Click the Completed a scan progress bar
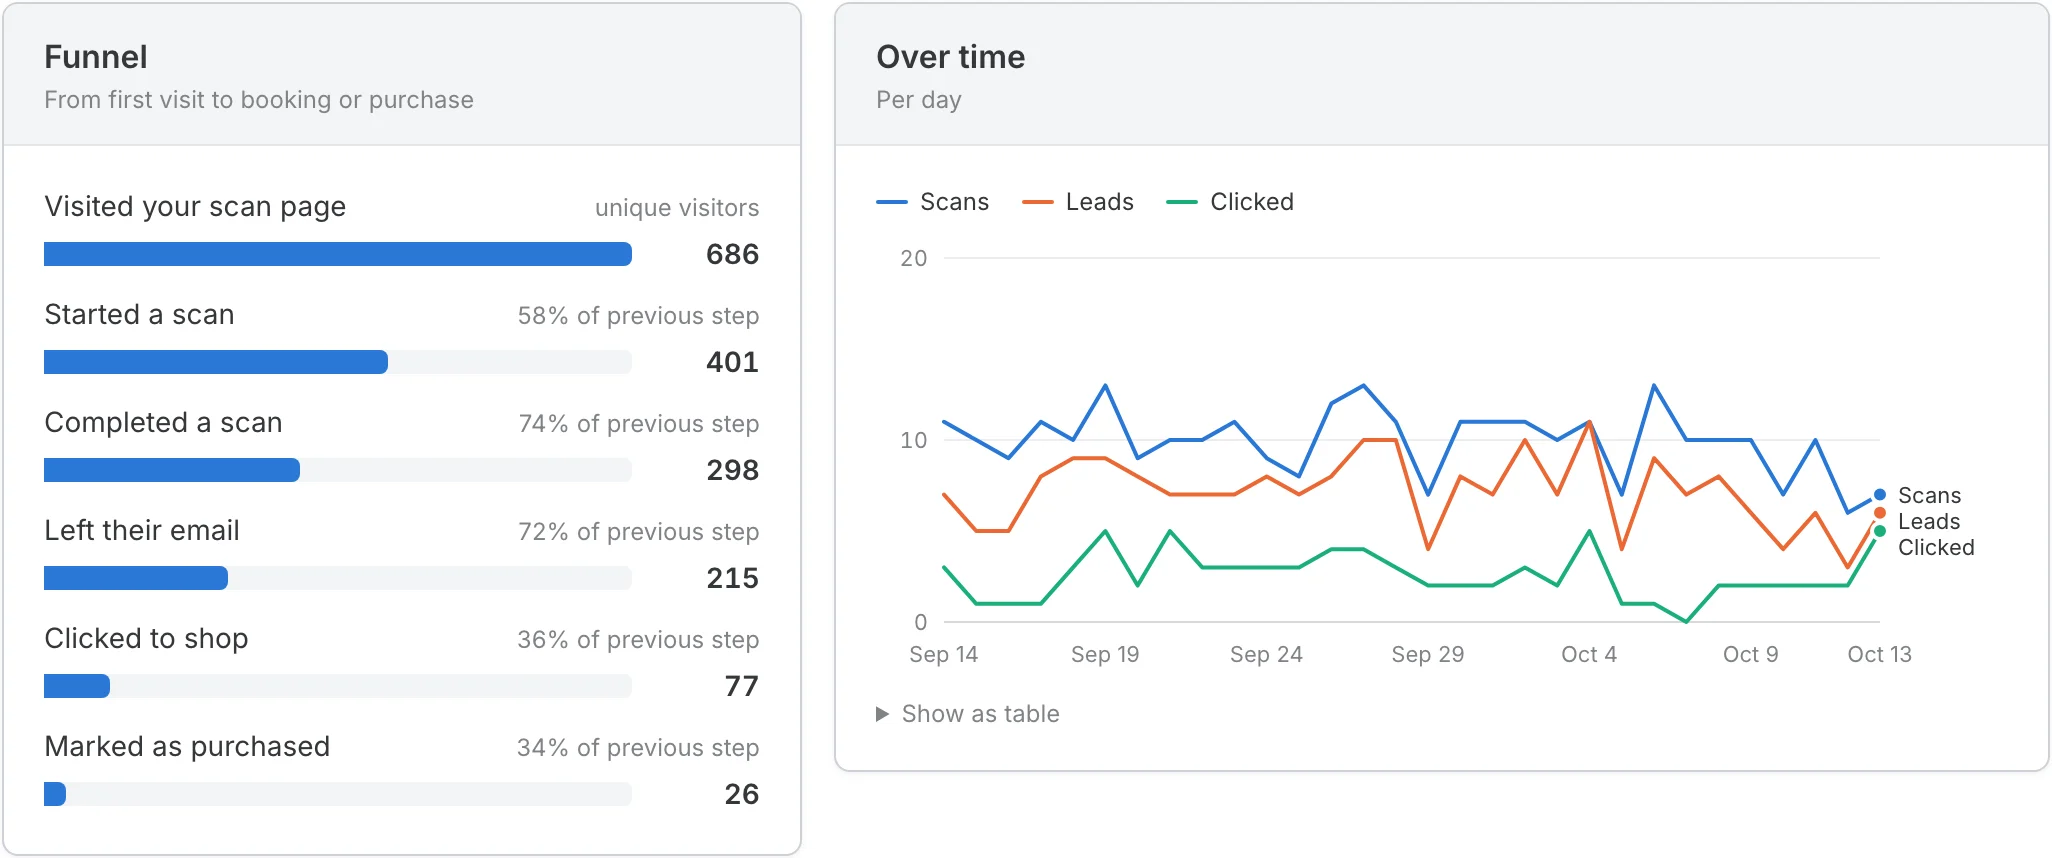The width and height of the screenshot is (2052, 858). 338,470
